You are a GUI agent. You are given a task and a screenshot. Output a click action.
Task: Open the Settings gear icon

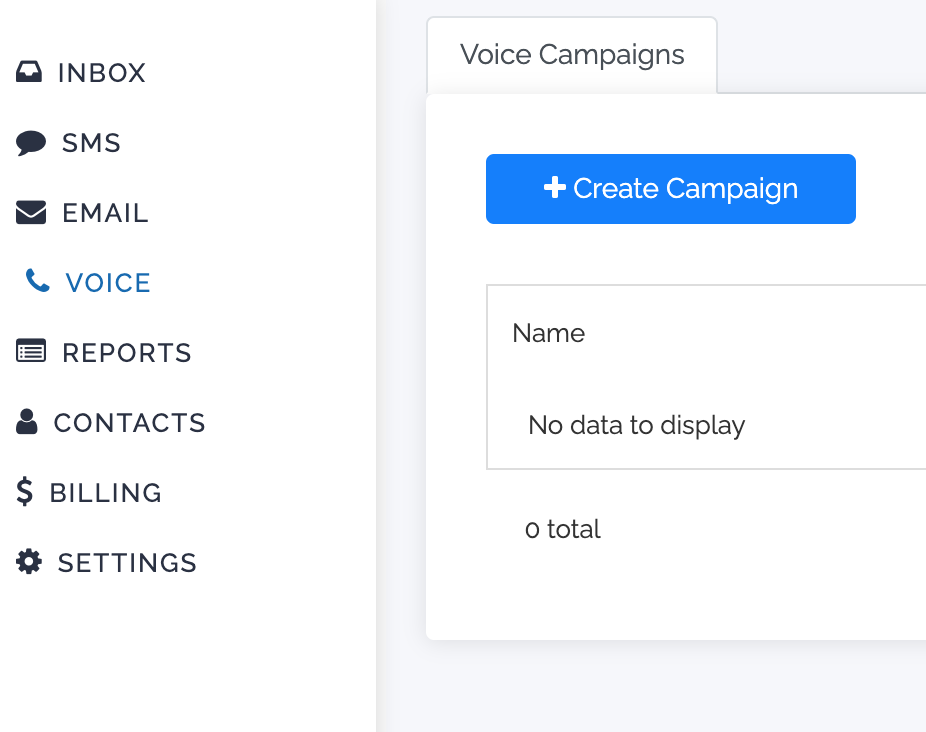[30, 562]
